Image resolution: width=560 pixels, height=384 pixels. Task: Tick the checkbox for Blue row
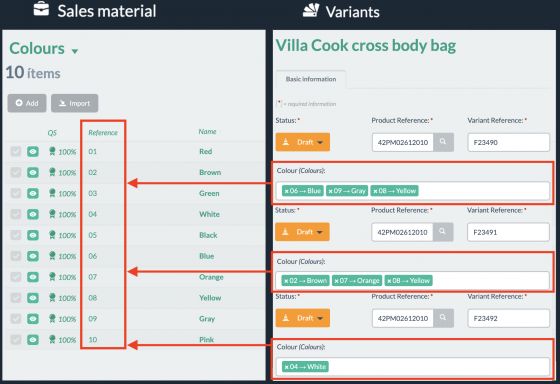point(15,256)
